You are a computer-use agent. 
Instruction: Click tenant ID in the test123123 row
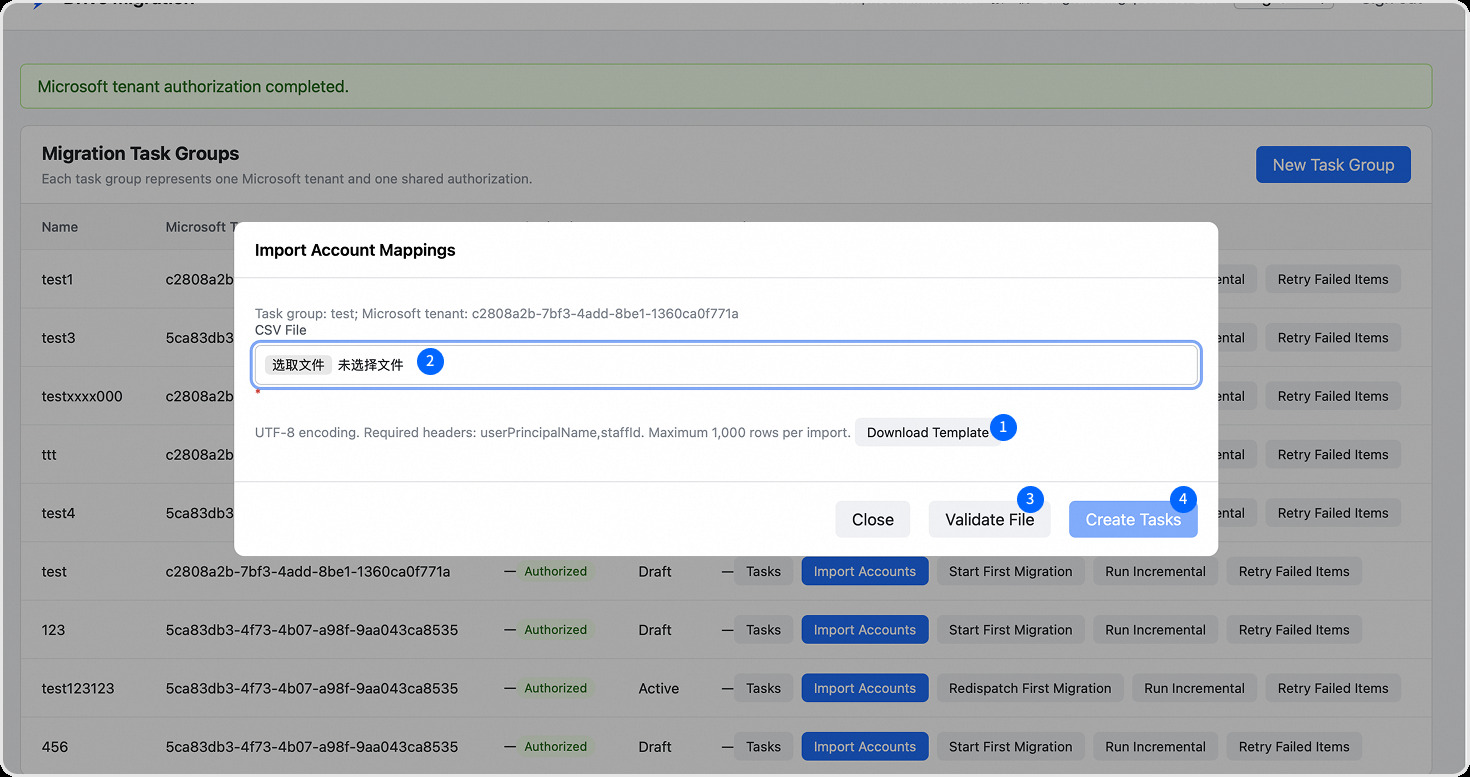312,688
